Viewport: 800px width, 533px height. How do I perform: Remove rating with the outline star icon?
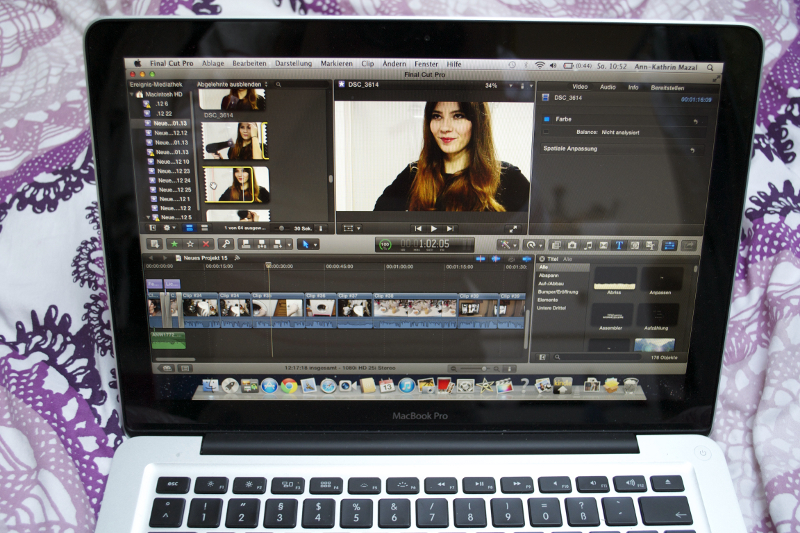pos(190,244)
